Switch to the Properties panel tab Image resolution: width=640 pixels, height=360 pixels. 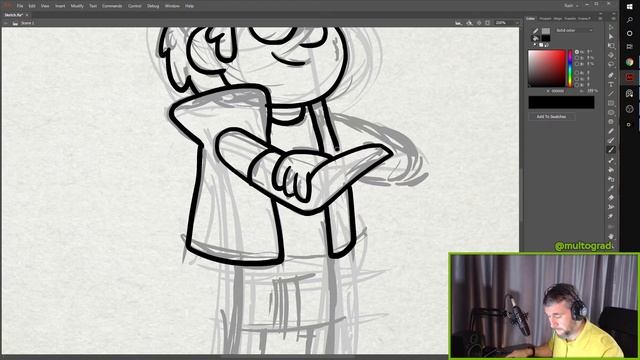(x=545, y=18)
